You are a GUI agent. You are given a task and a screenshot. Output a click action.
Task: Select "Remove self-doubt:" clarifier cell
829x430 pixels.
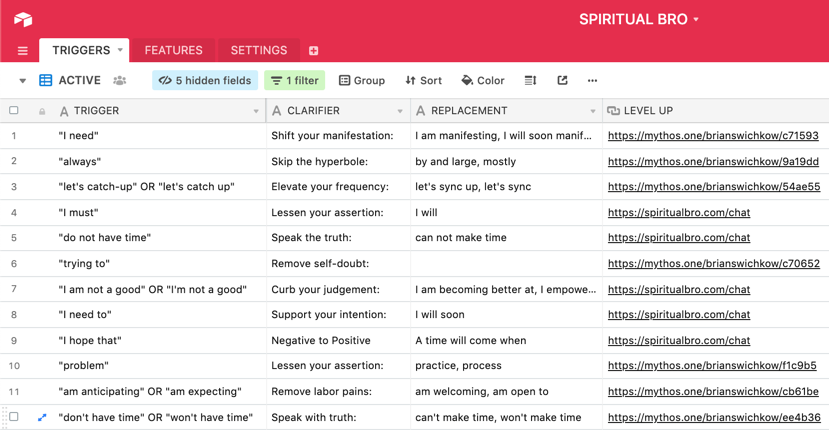338,263
